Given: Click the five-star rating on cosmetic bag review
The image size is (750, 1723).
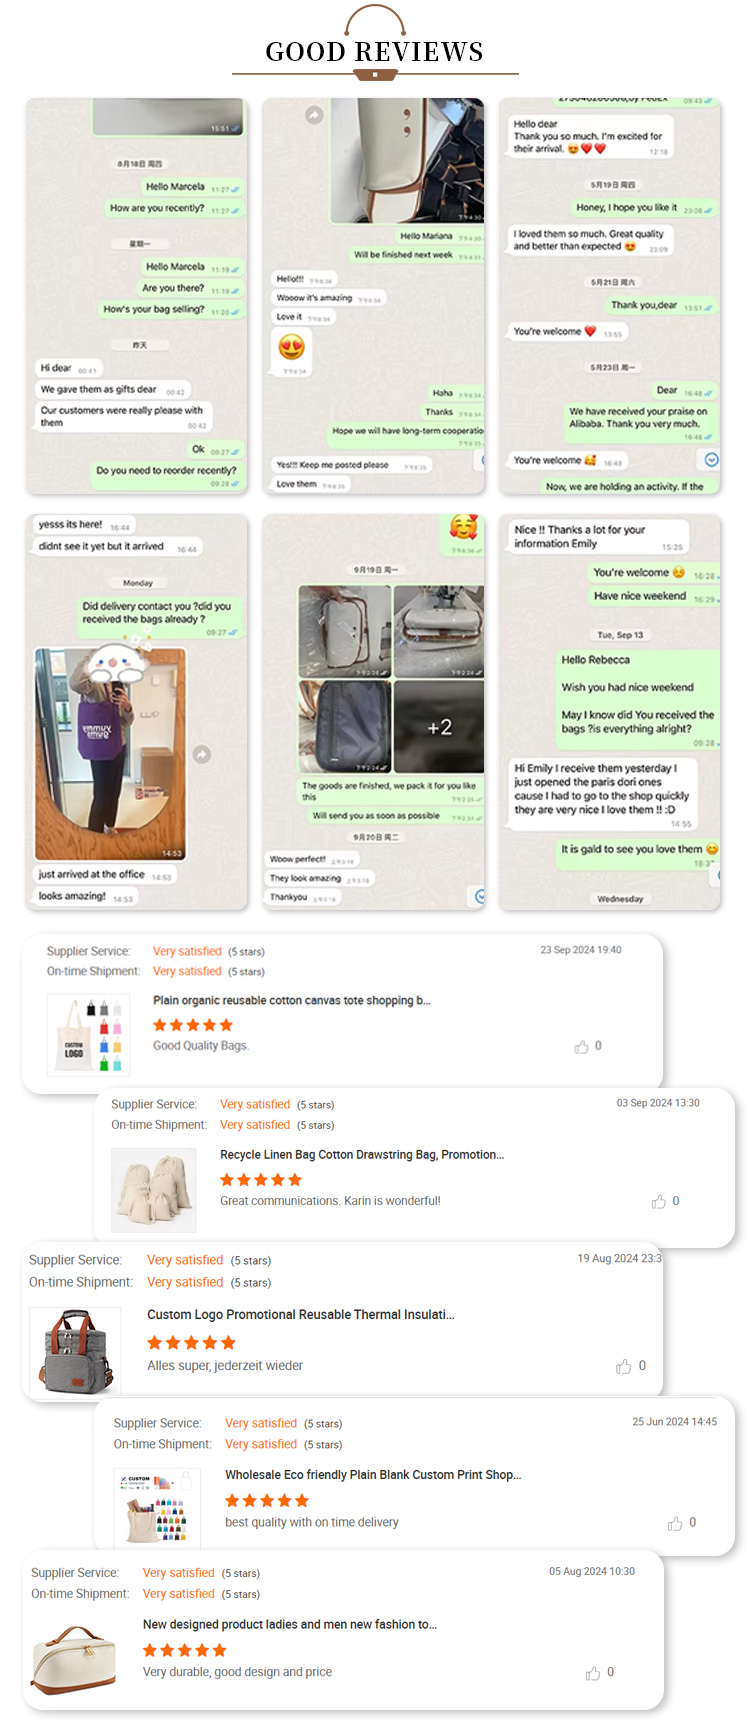Looking at the screenshot, I should click(185, 1650).
